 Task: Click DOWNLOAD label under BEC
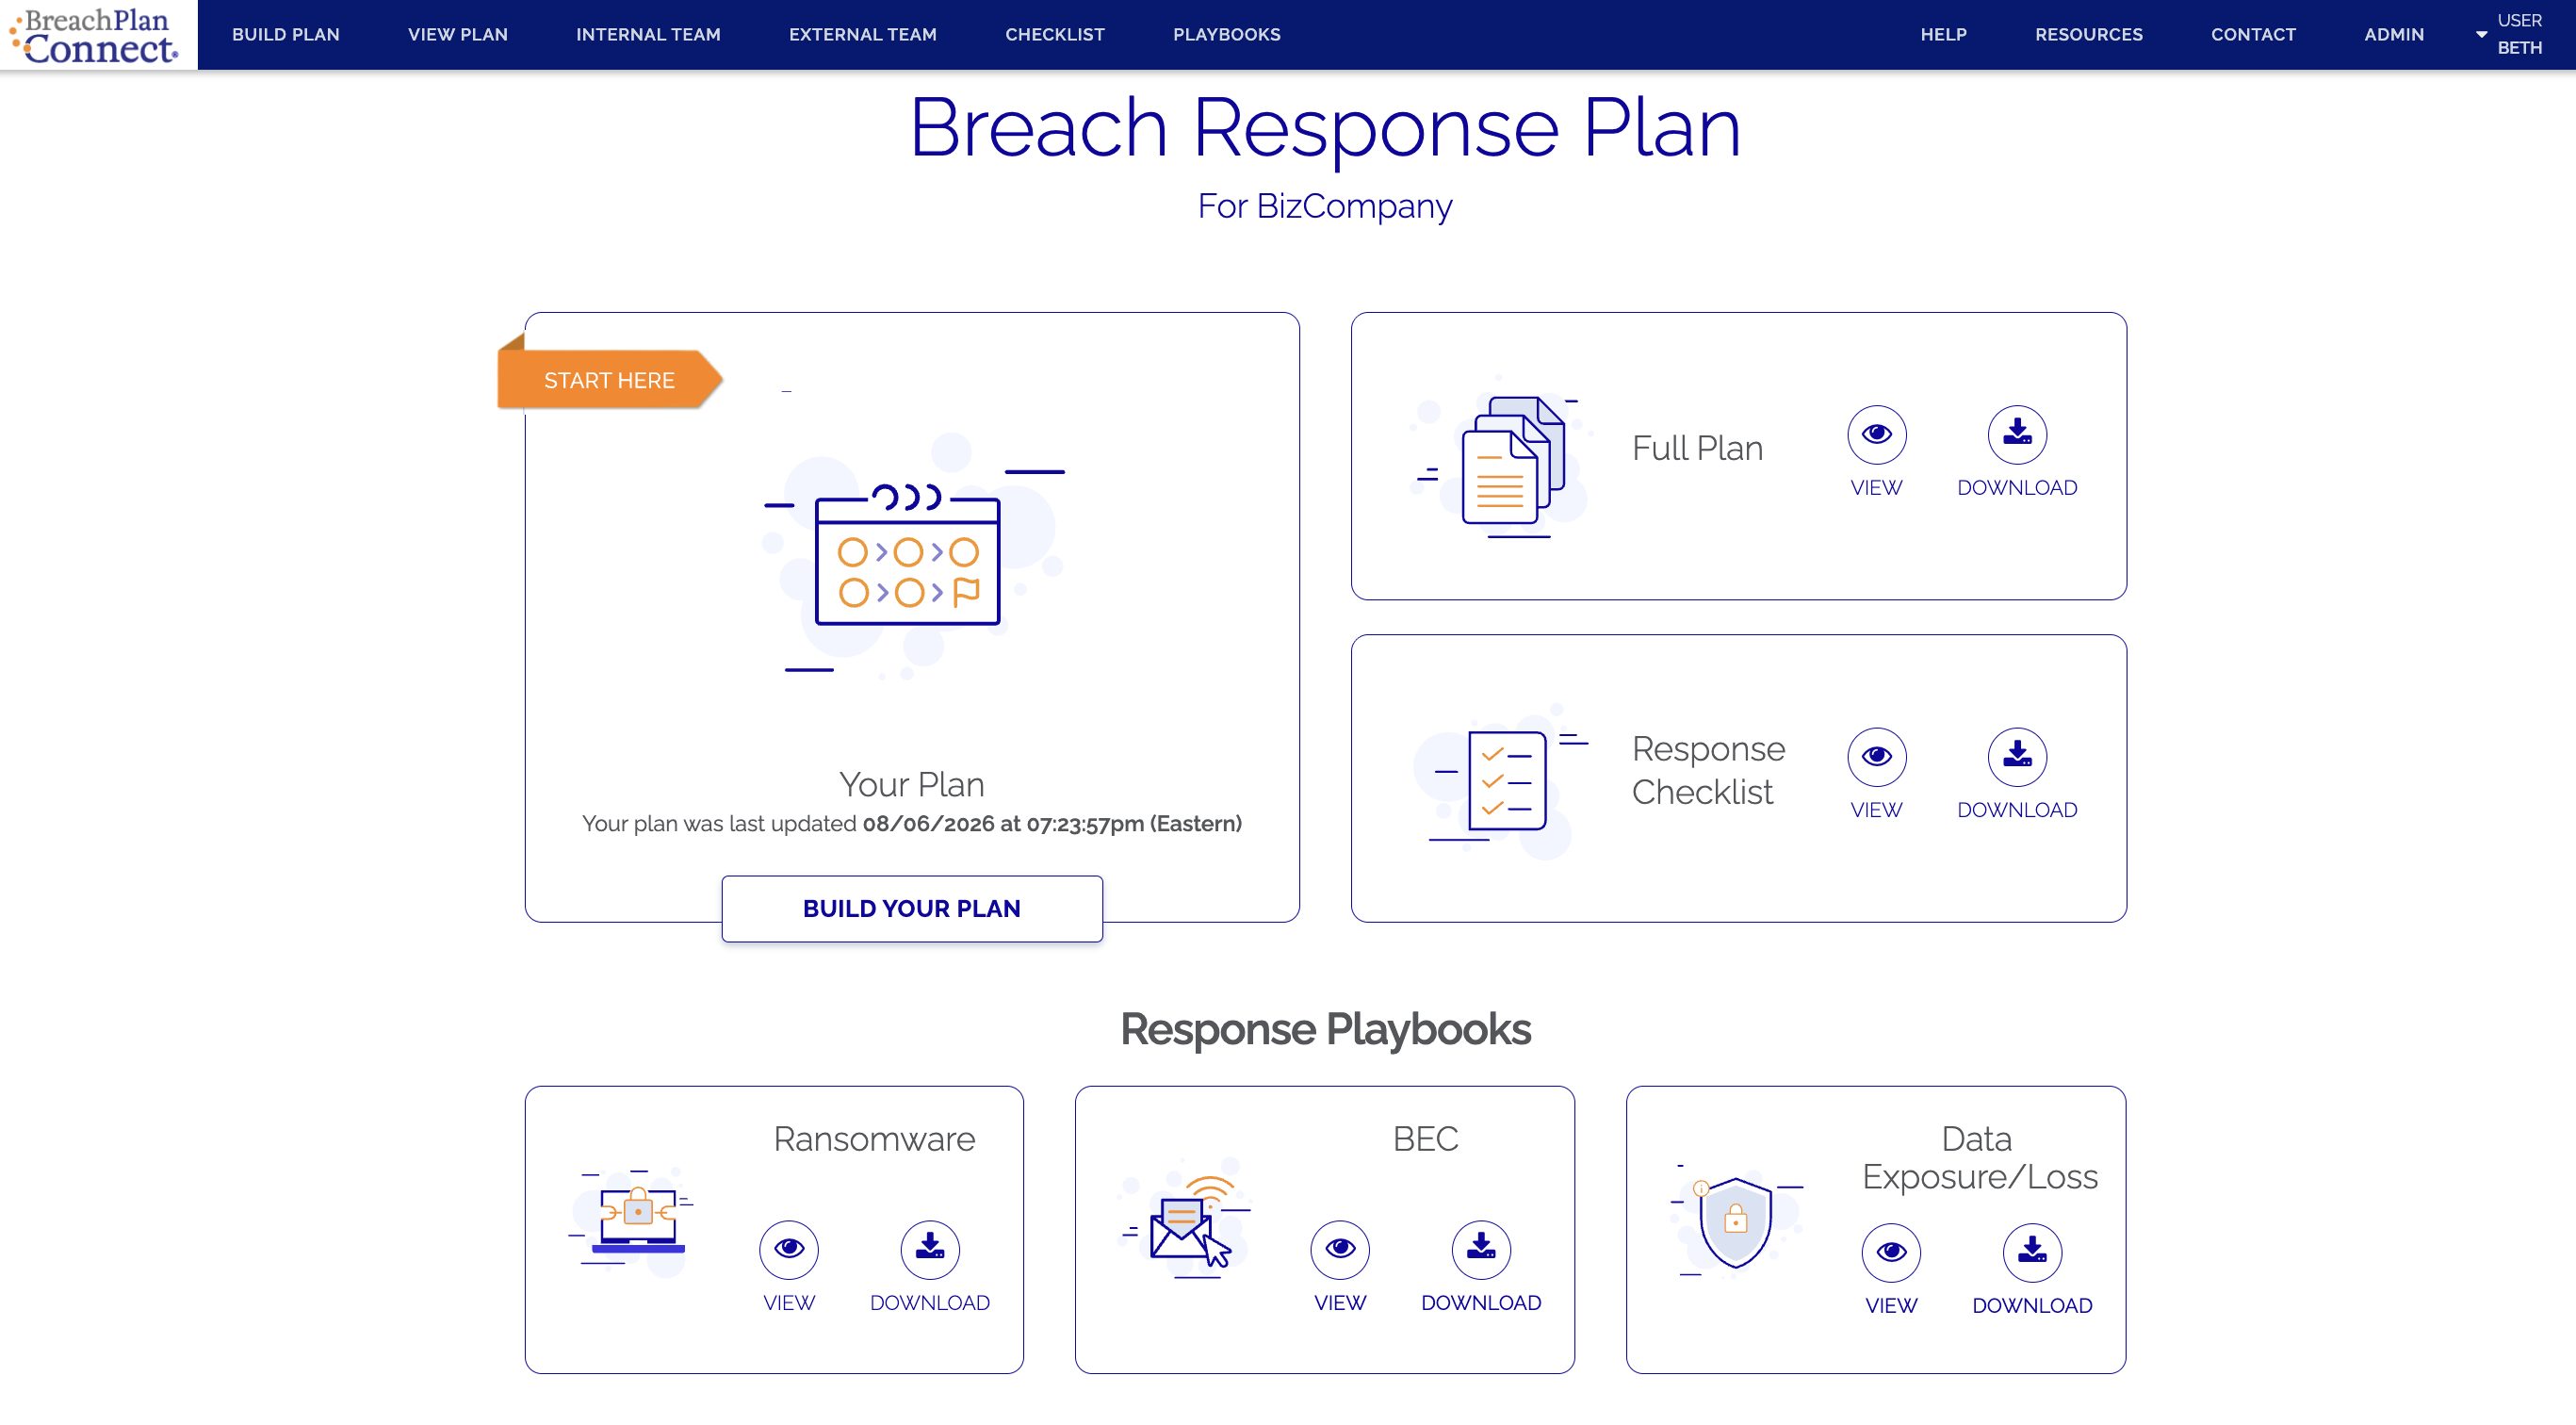click(1481, 1303)
